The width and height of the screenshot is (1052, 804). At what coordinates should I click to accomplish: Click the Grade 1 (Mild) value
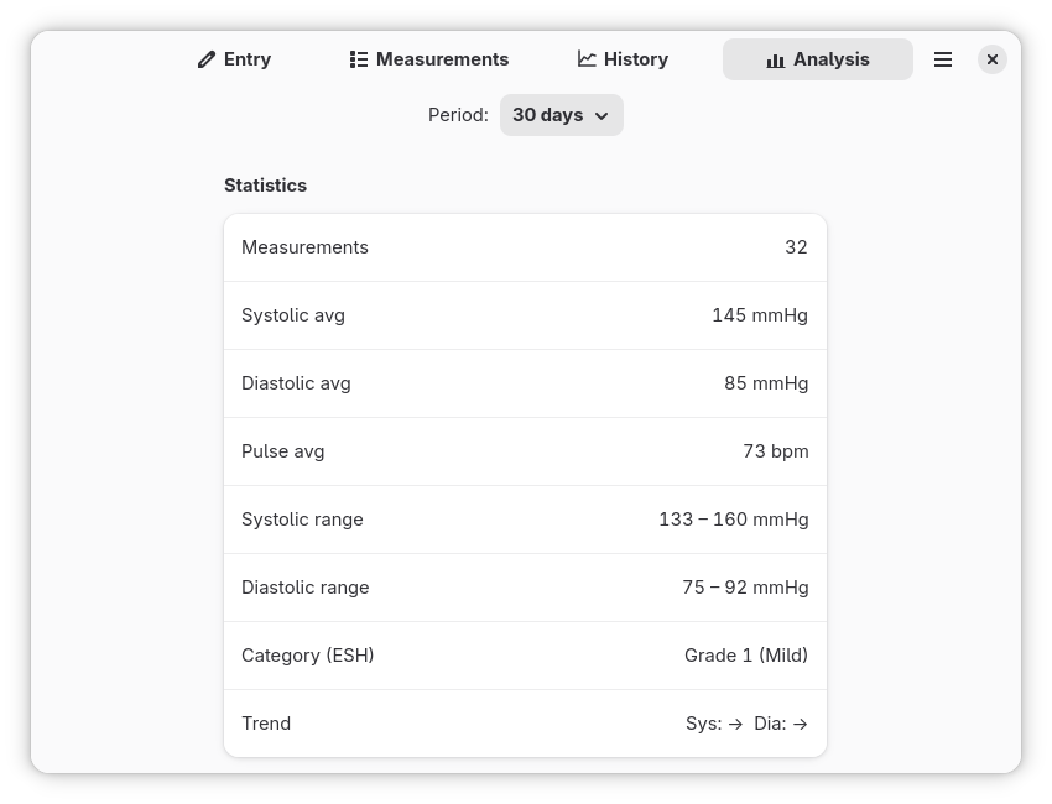click(746, 656)
